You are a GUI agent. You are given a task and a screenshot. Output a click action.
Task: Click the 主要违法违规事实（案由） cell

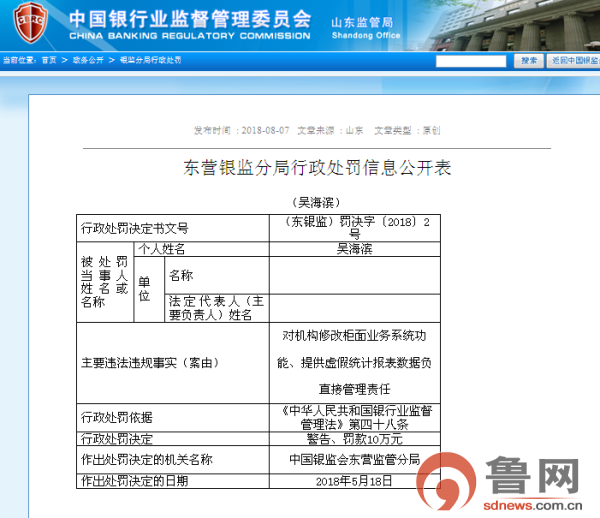pos(173,363)
